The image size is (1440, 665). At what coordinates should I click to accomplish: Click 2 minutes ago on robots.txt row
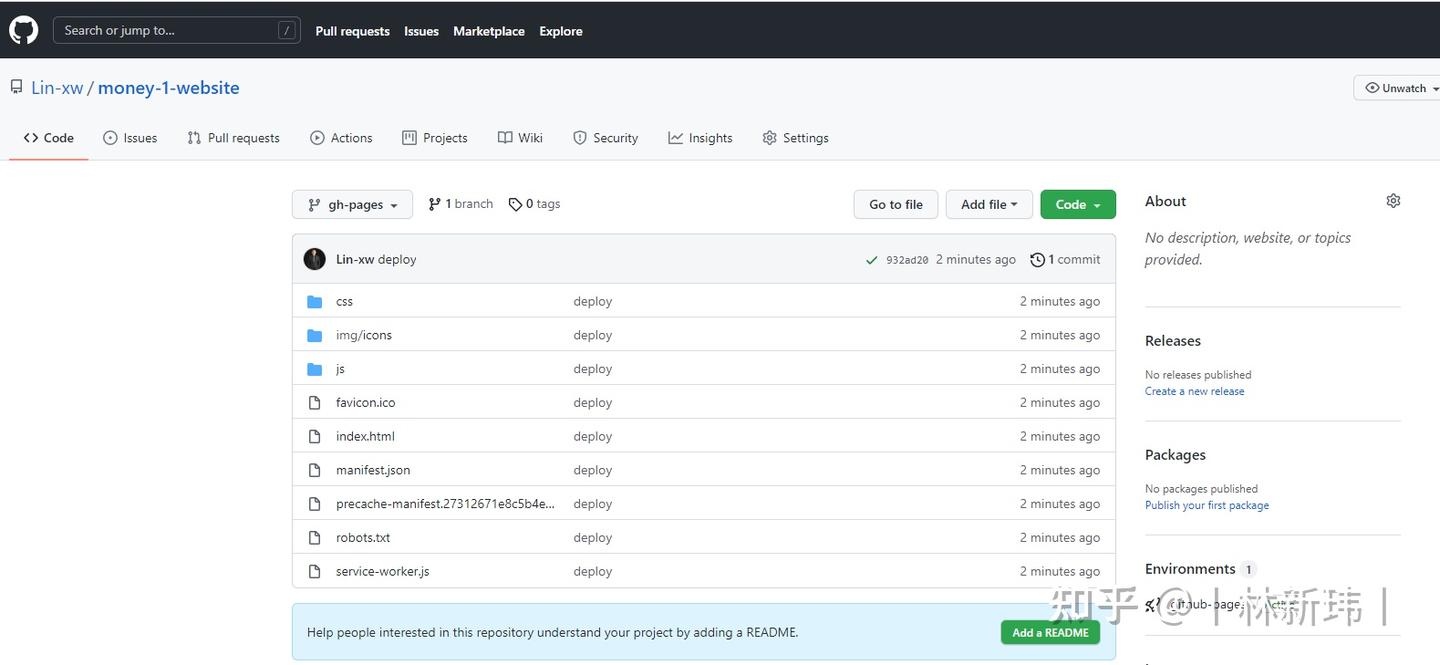click(x=1060, y=538)
